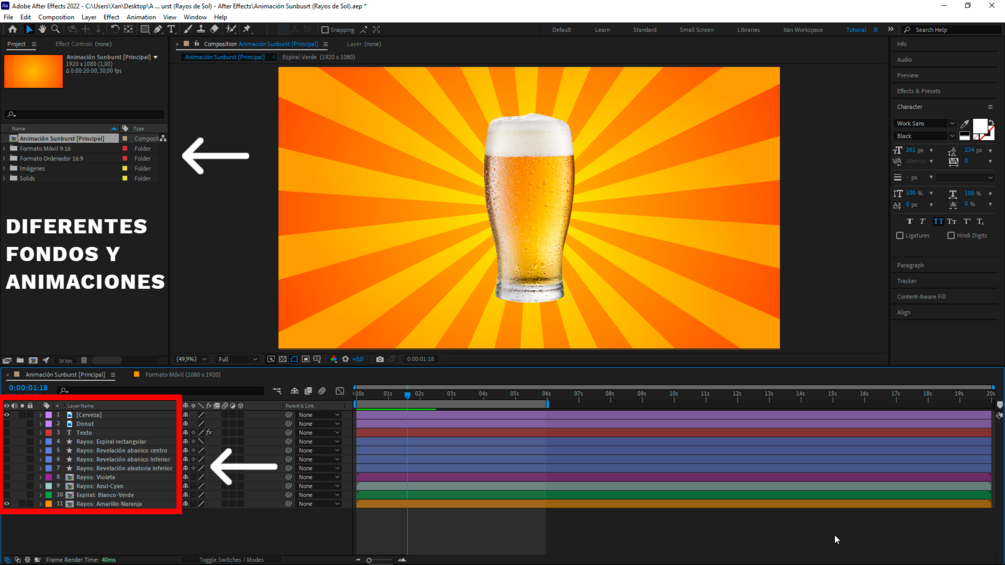Enable the Hindi Digits checkbox
This screenshot has height=565, width=1005.
[951, 236]
